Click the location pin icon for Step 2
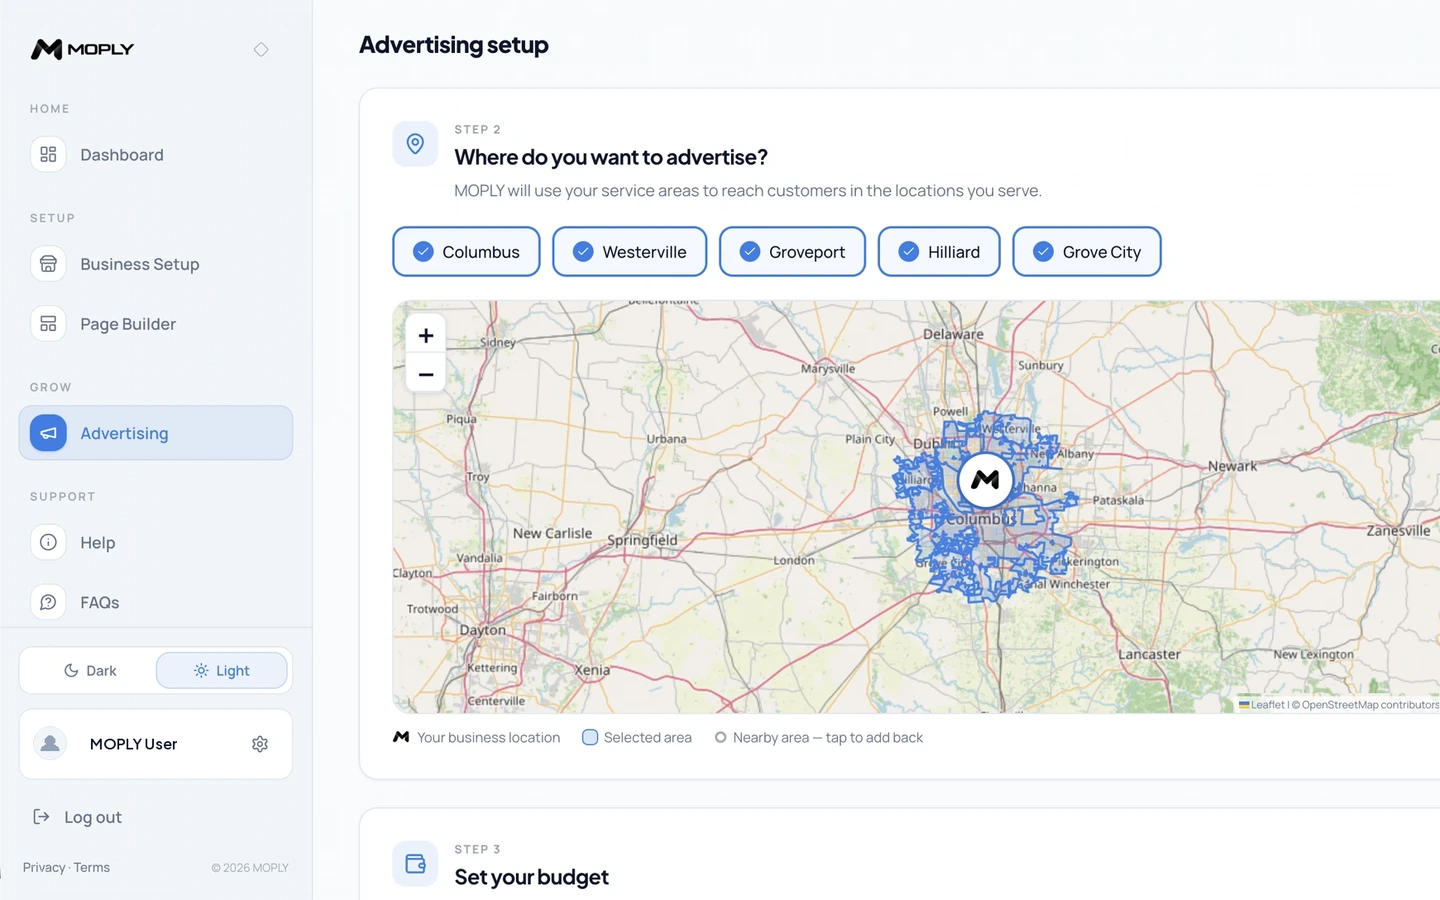 coord(415,144)
